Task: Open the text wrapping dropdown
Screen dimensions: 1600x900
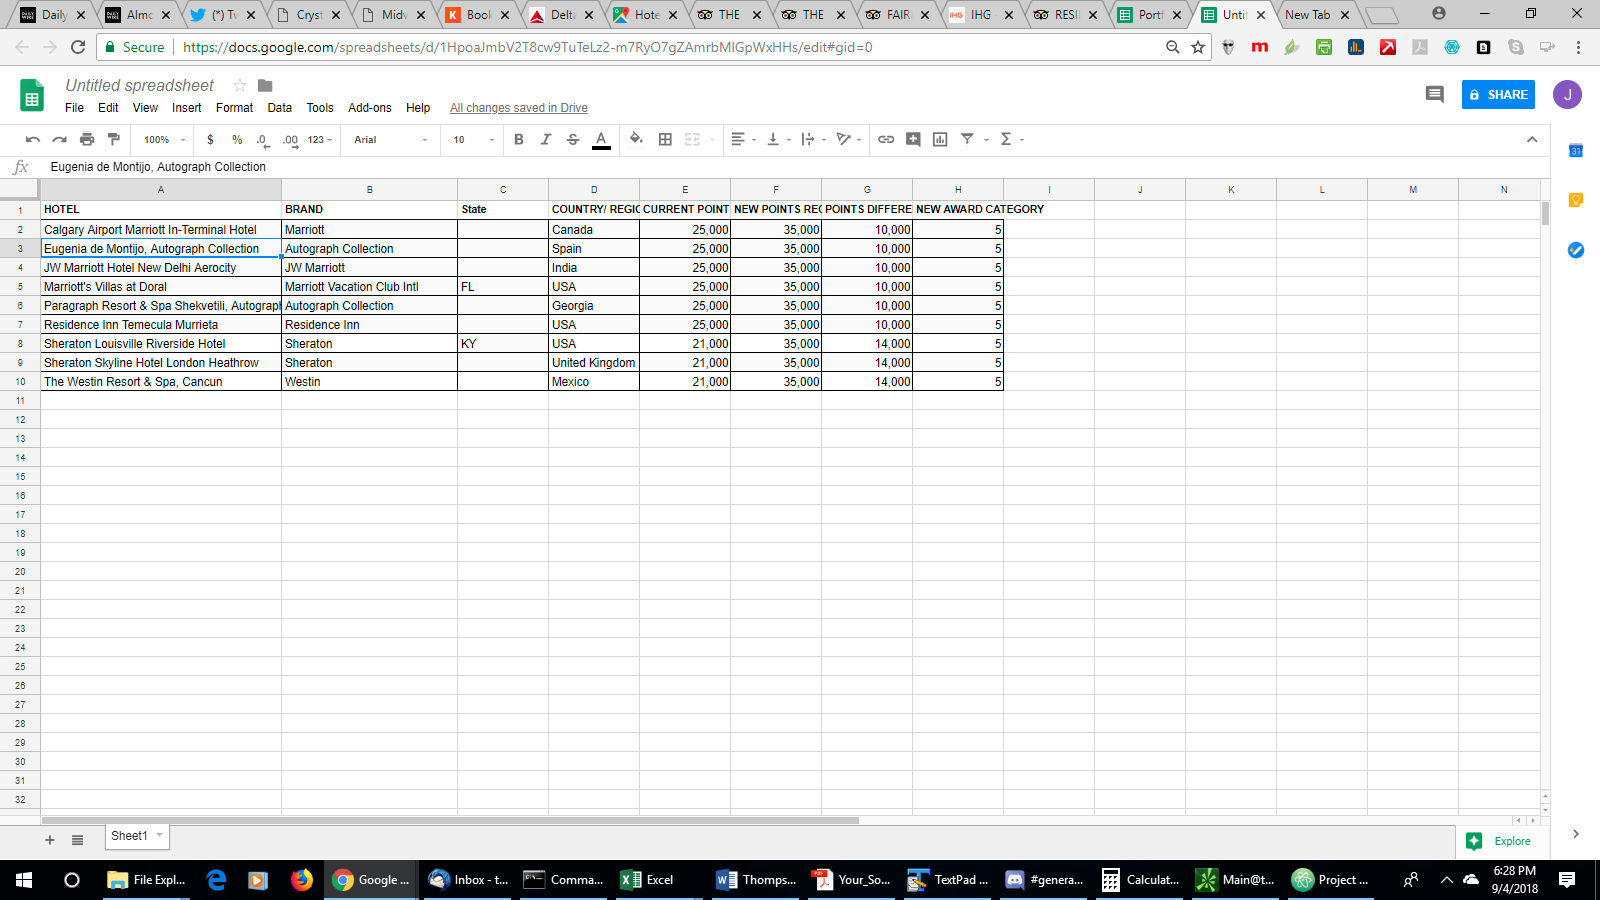Action: tap(813, 139)
